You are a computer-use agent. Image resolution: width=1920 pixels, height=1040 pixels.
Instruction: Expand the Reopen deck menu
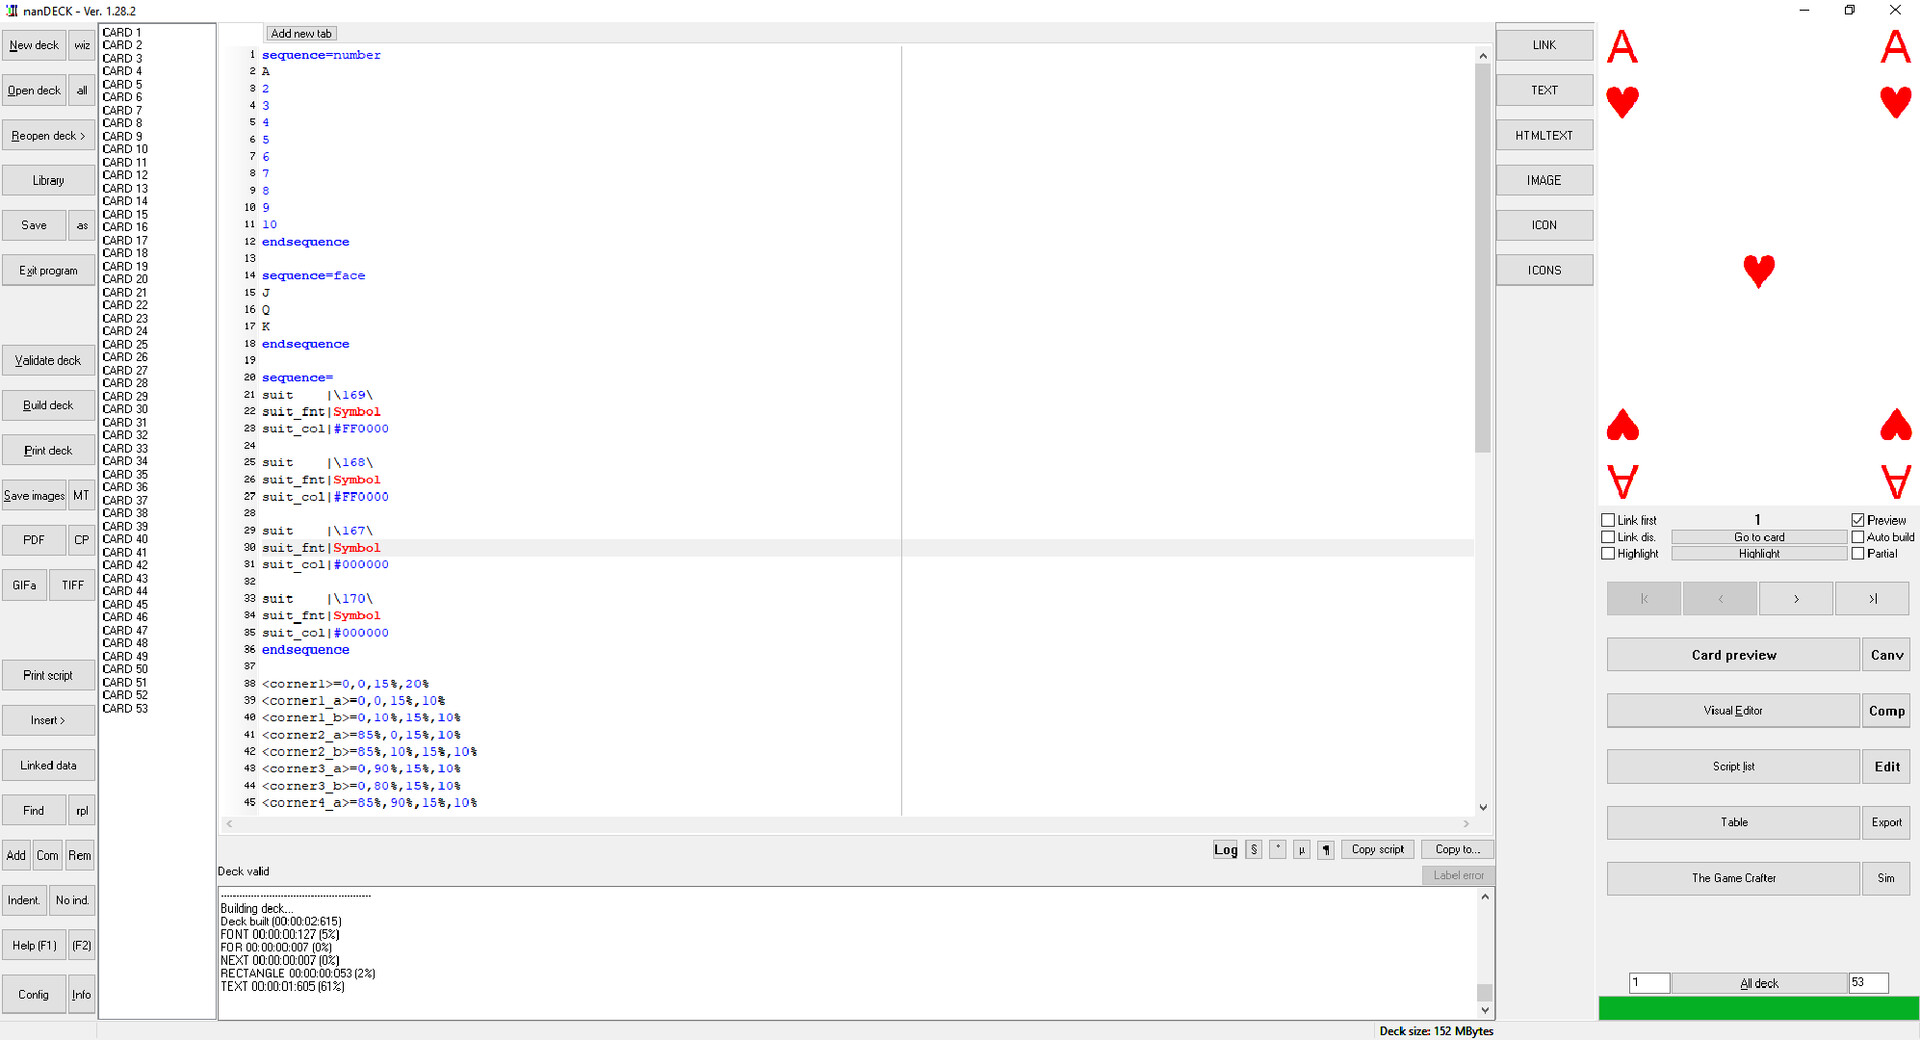click(x=48, y=136)
